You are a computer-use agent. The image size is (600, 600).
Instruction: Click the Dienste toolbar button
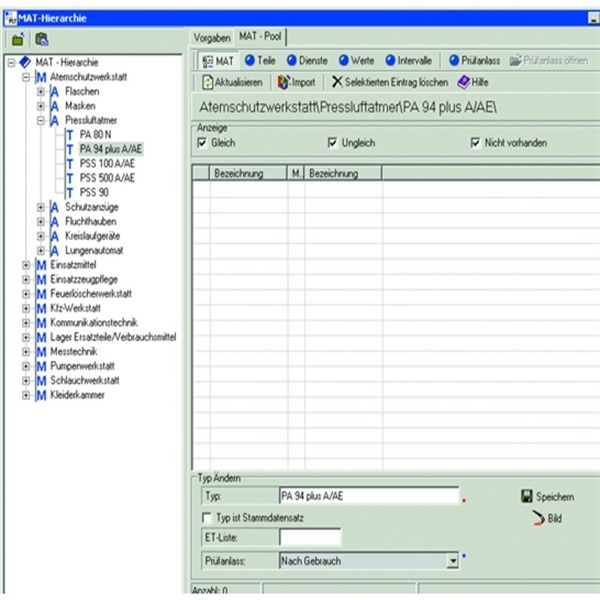coord(307,61)
